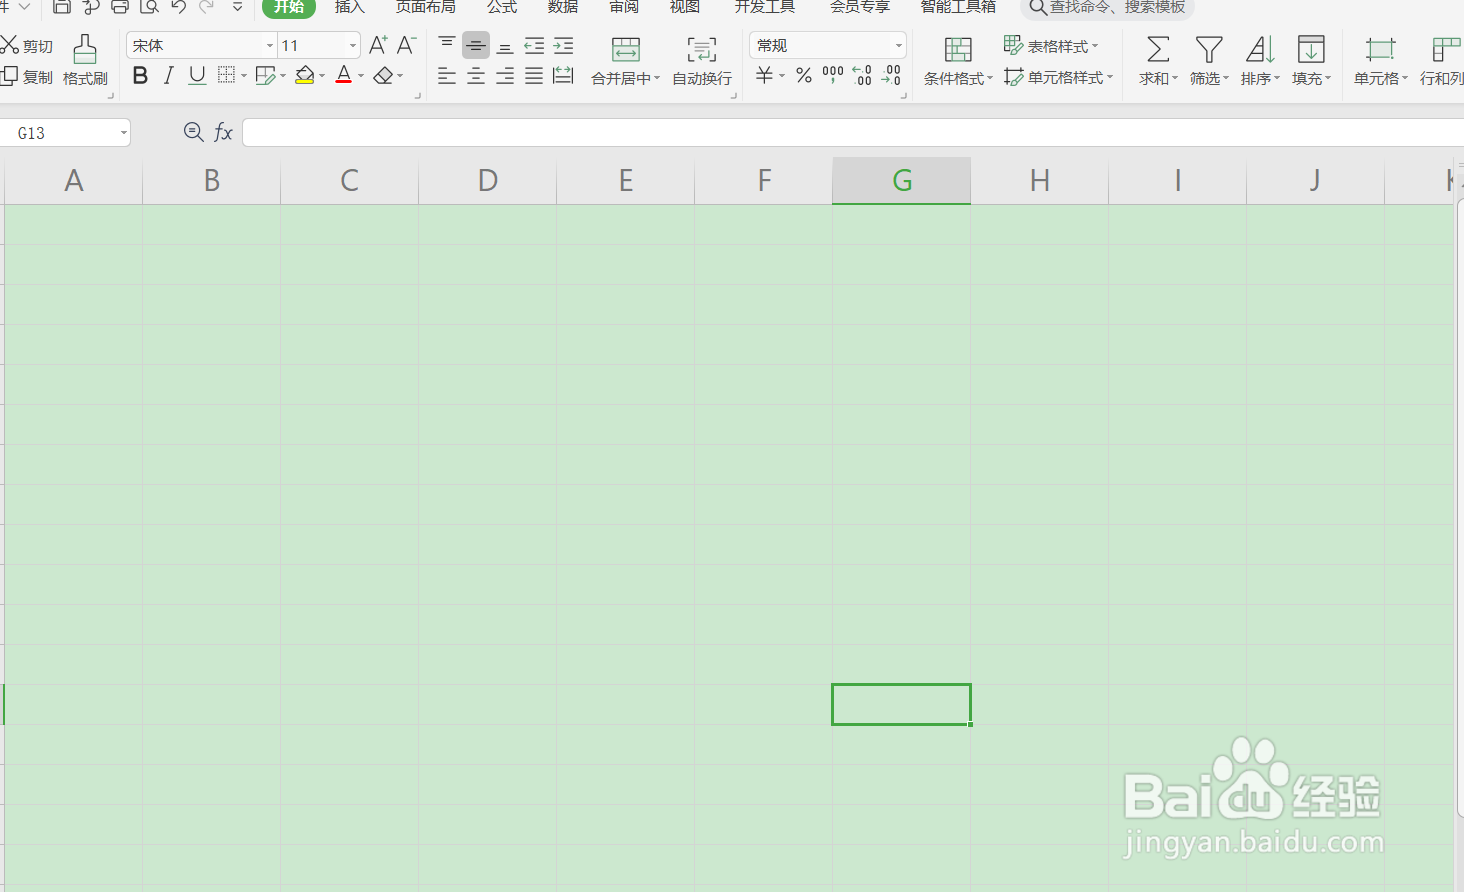Apply the red font color A

(x=344, y=76)
